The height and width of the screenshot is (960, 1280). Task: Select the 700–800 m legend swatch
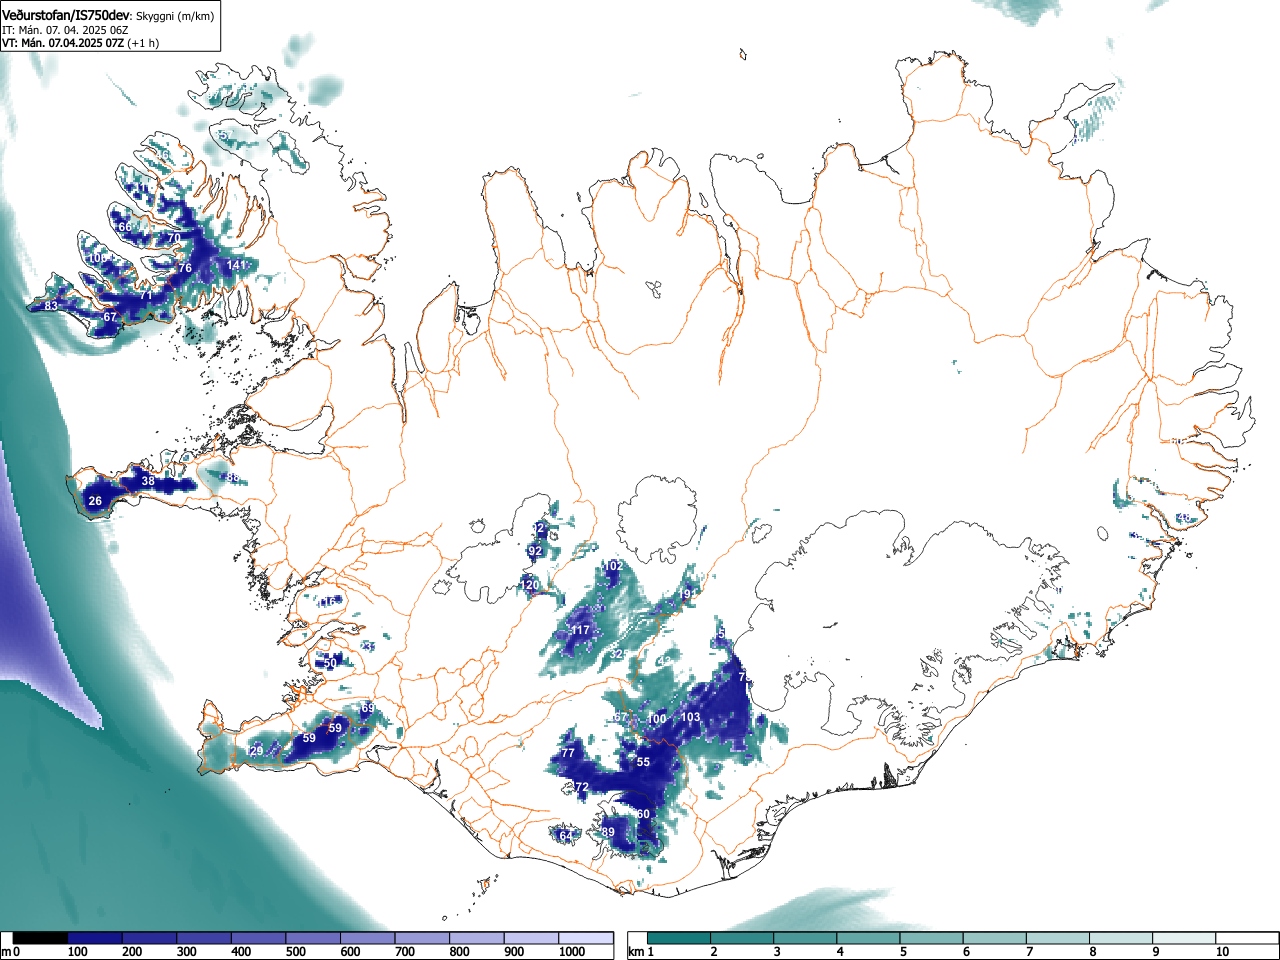(422, 938)
